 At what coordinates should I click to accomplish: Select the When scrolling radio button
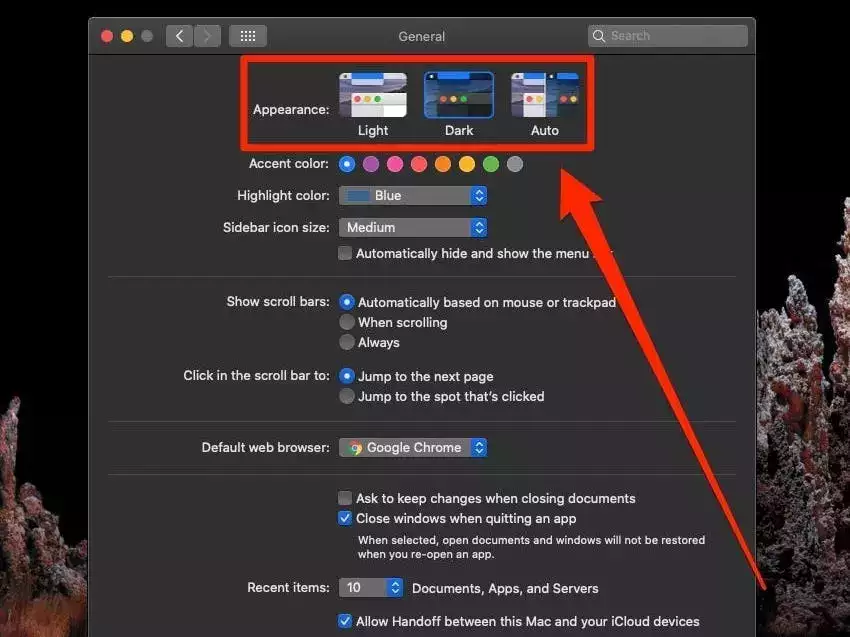click(347, 322)
